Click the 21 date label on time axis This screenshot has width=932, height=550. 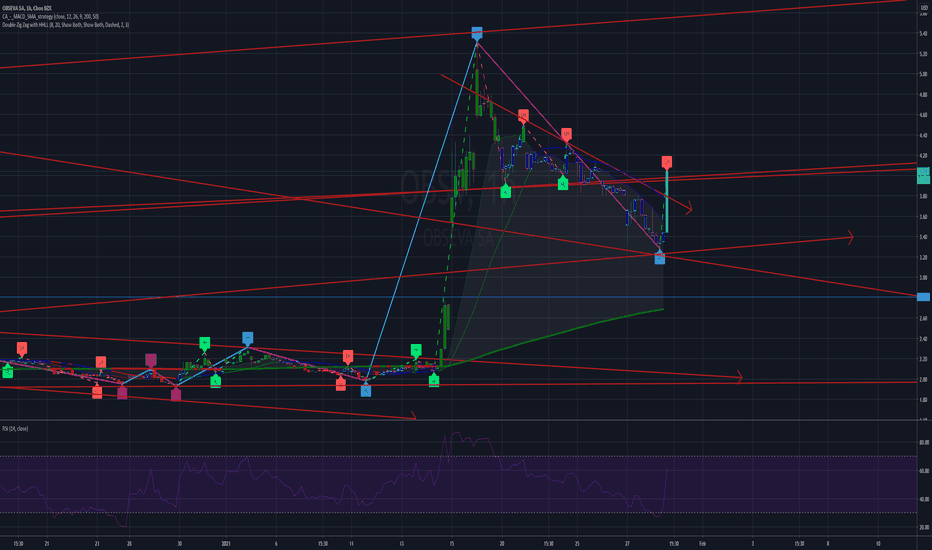47,543
